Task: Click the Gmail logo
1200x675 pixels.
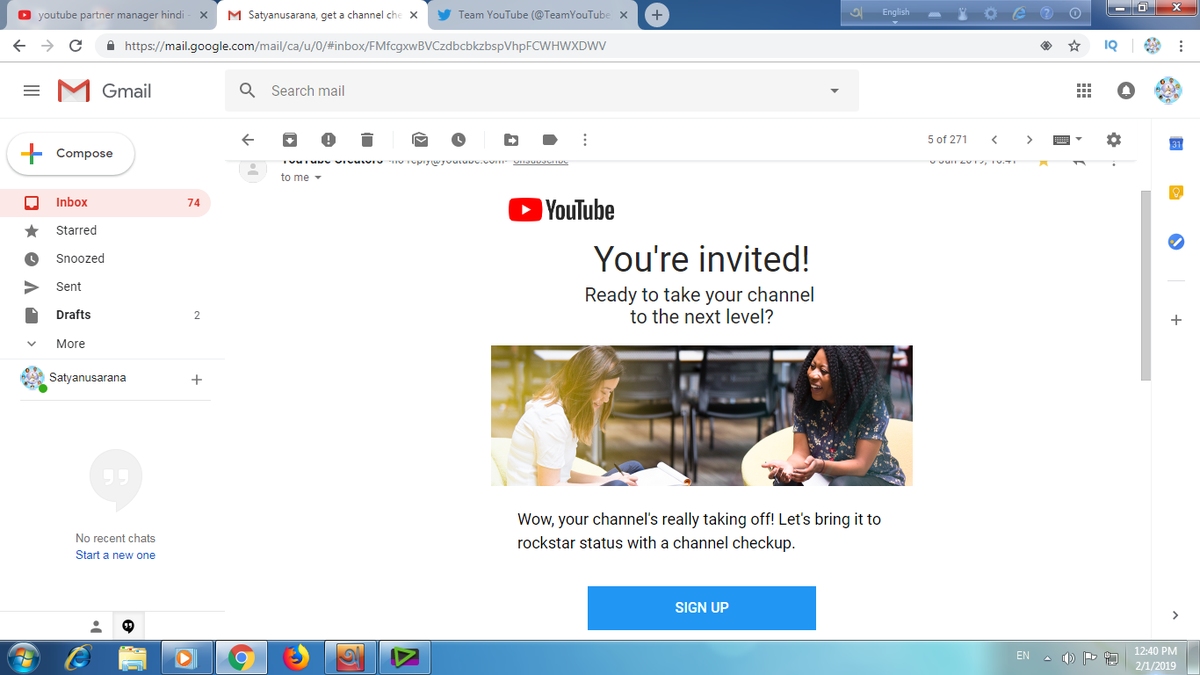Action: (105, 91)
